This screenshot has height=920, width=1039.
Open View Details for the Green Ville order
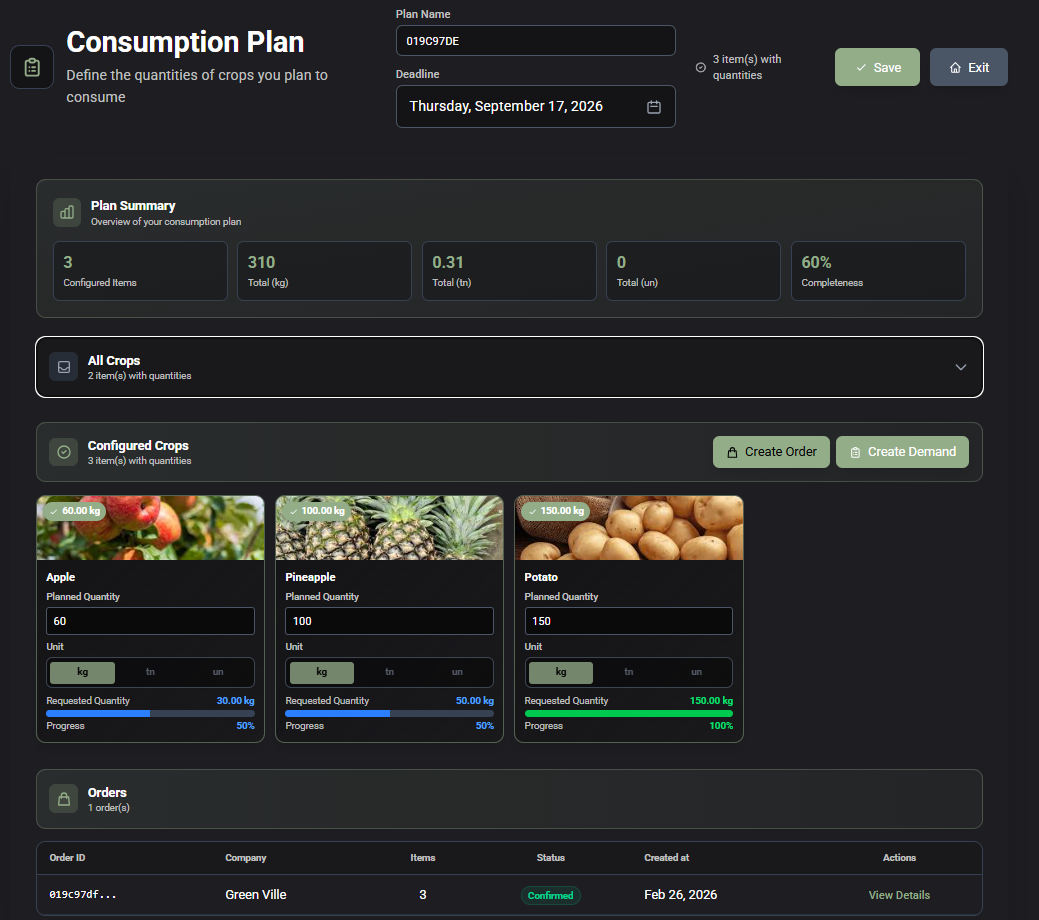point(898,895)
